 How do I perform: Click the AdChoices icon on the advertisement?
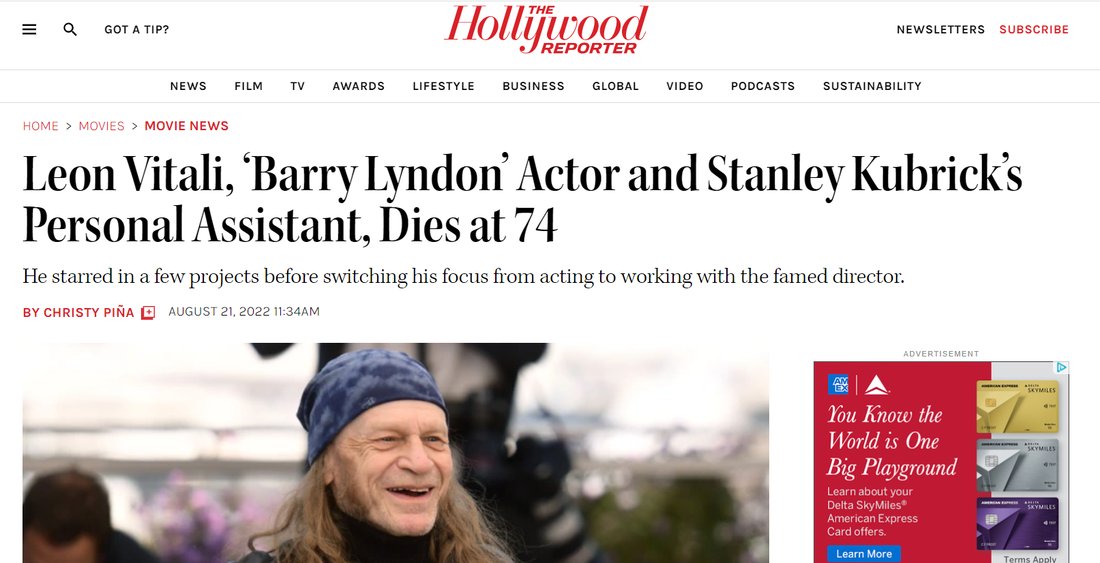point(1062,367)
